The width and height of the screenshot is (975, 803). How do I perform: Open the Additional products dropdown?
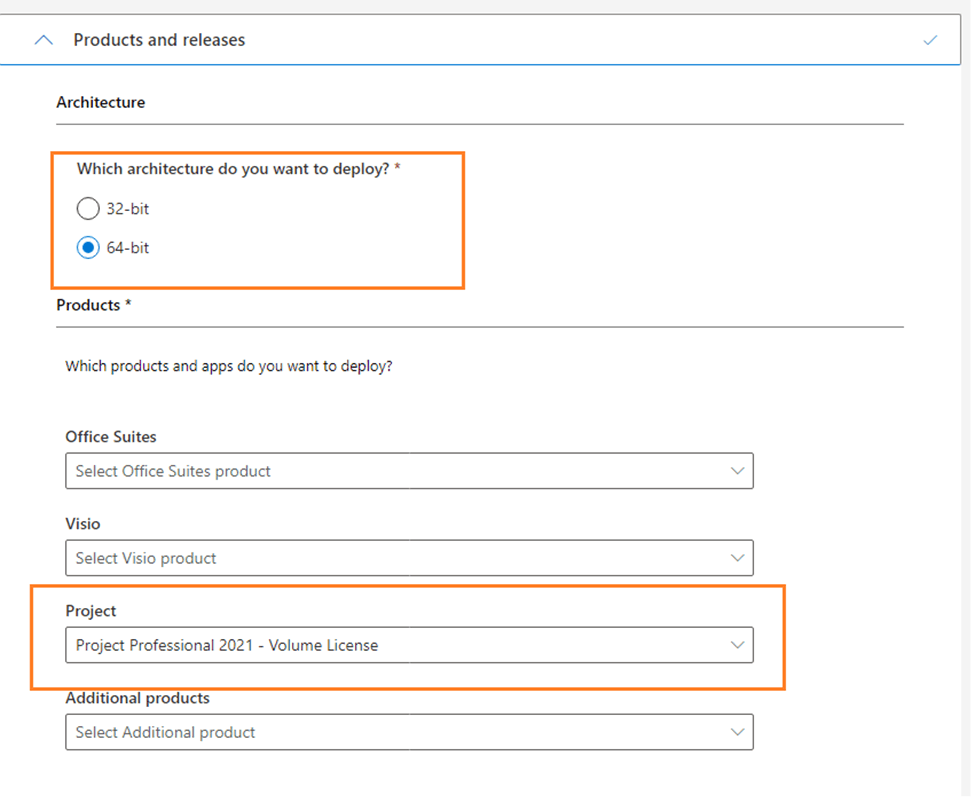point(410,731)
